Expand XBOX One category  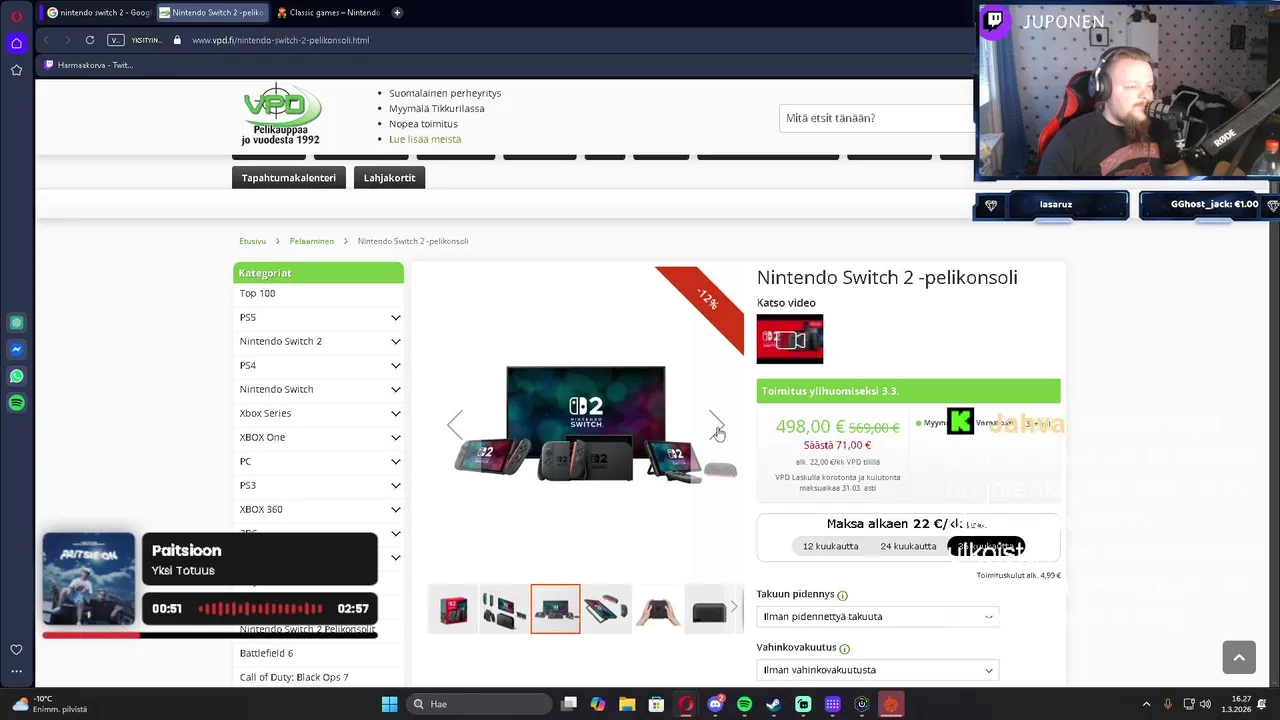coord(396,437)
